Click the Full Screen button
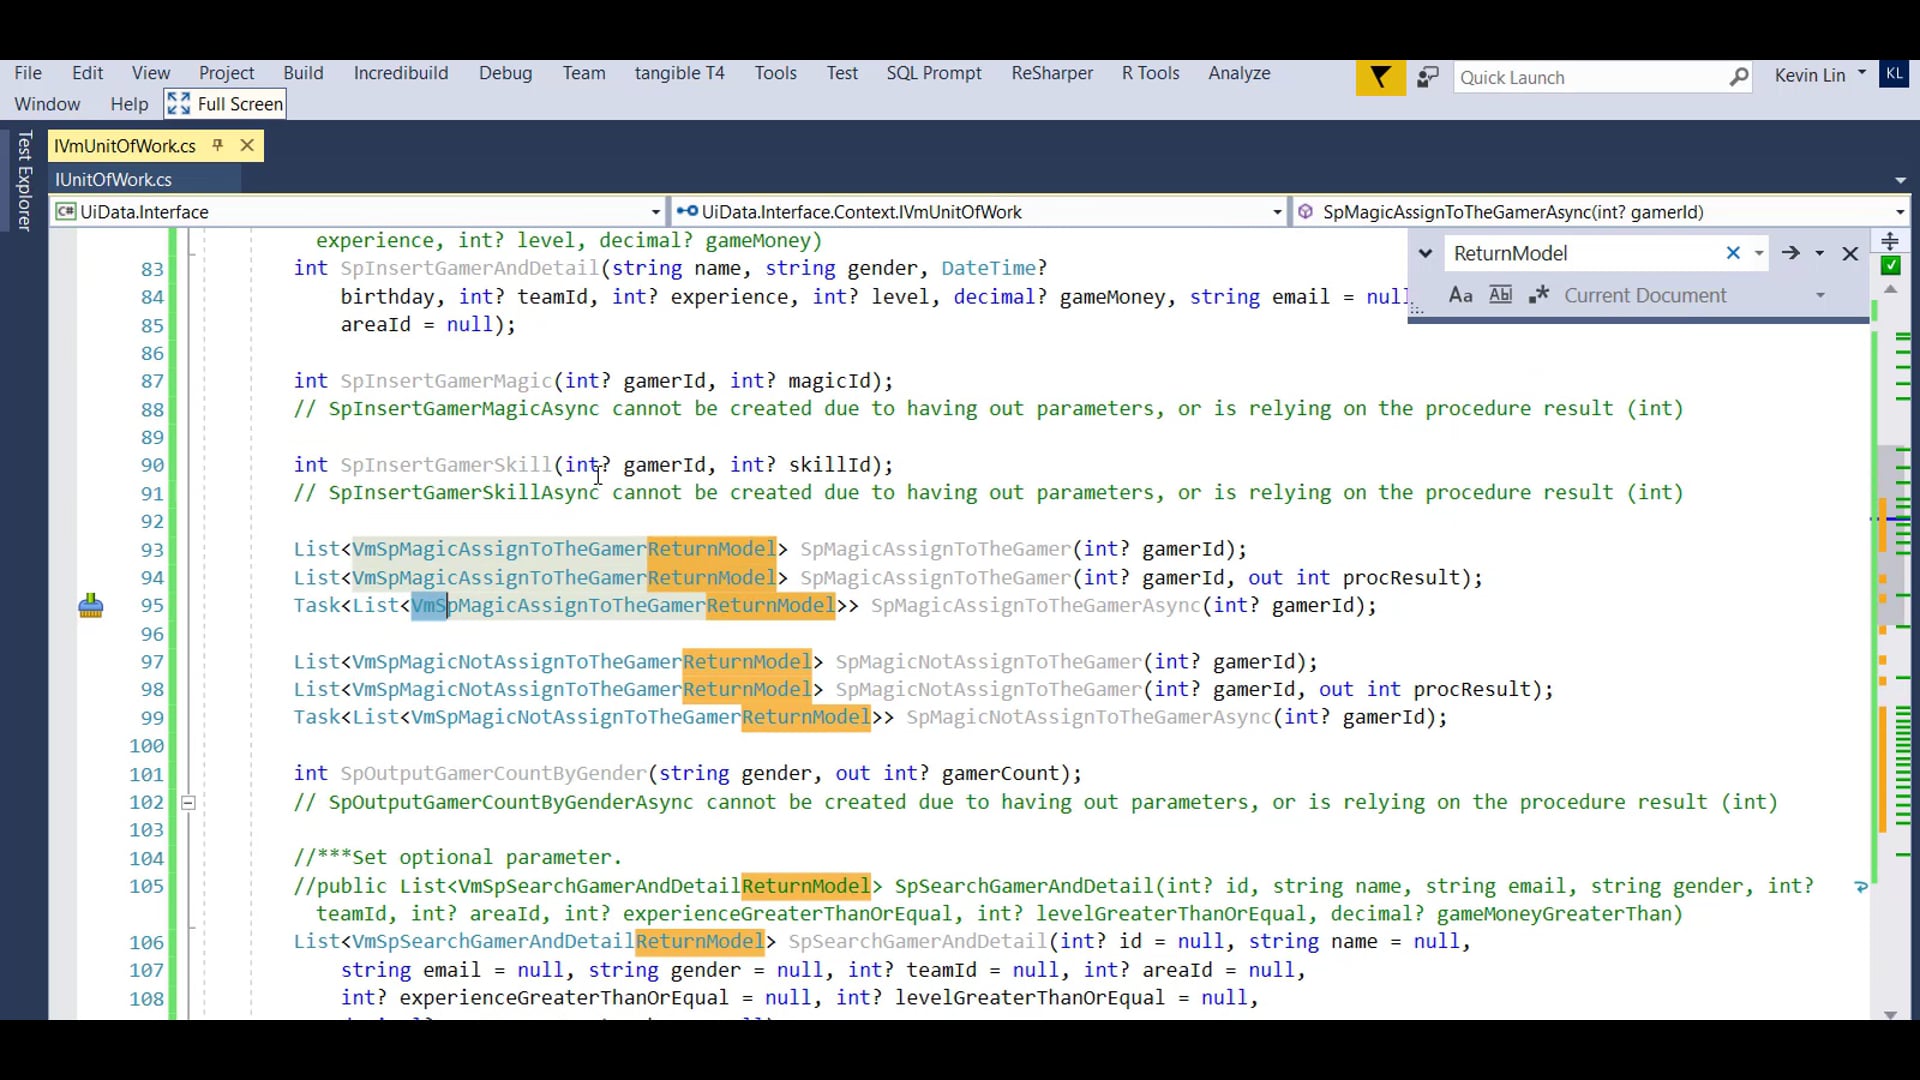 224,103
